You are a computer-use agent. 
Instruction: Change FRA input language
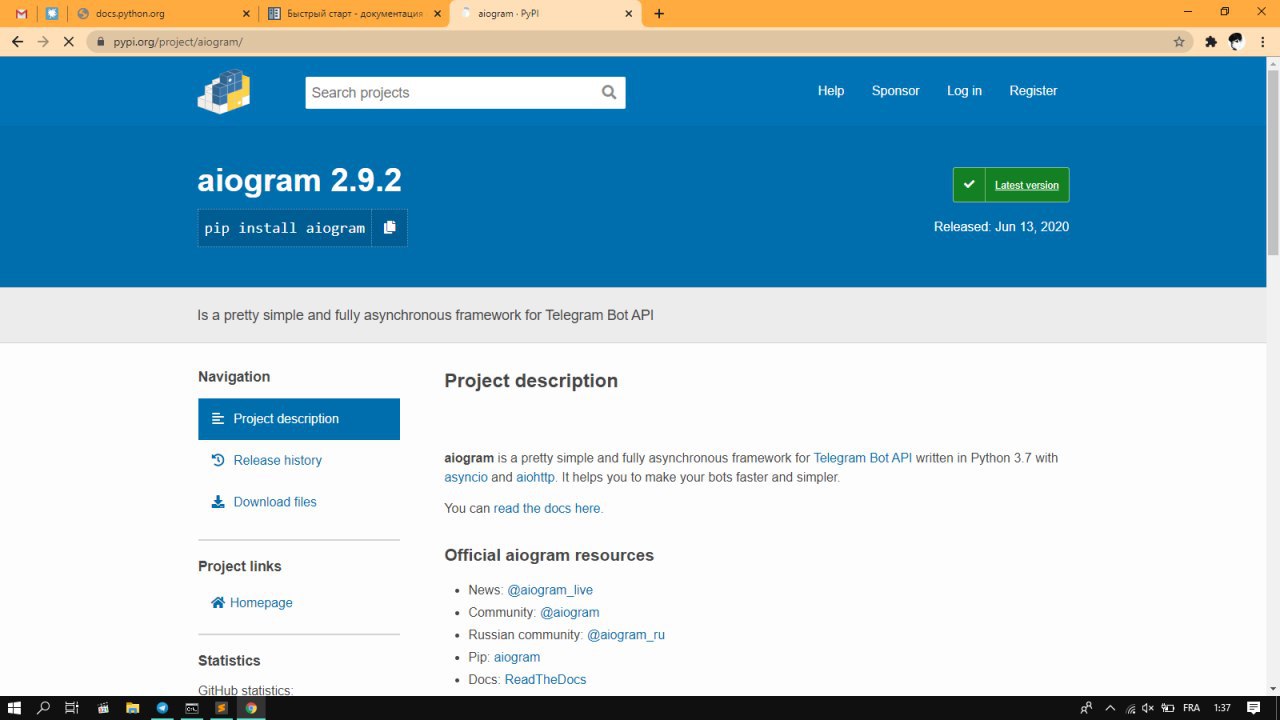tap(1191, 708)
